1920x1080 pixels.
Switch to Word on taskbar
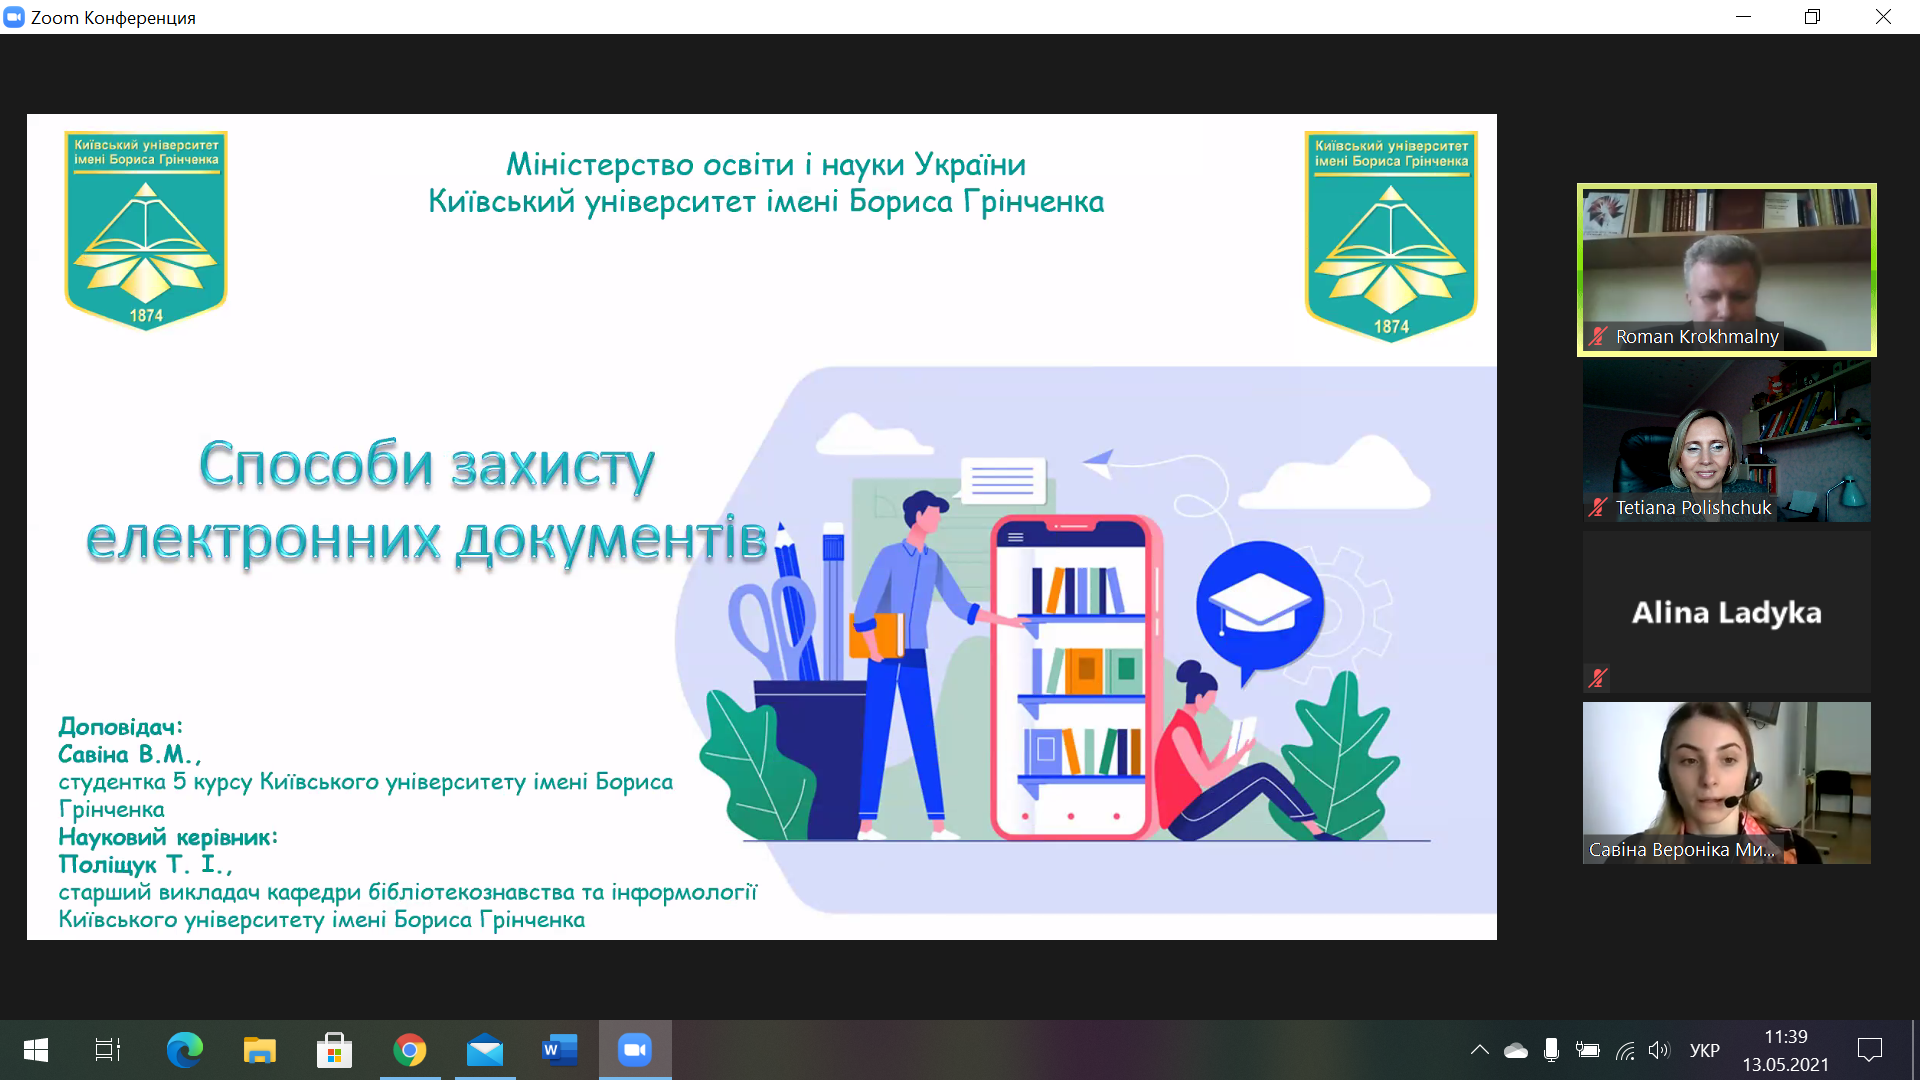[560, 1050]
